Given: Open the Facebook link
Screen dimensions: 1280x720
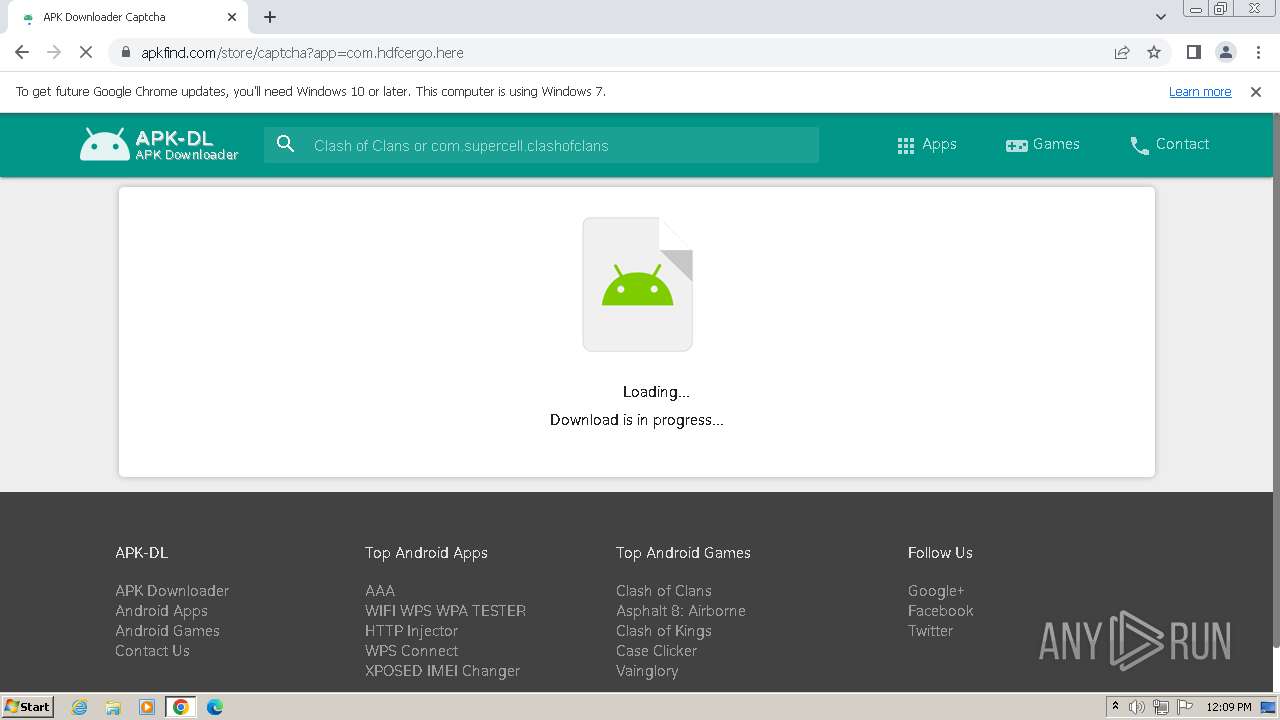Looking at the screenshot, I should (940, 611).
